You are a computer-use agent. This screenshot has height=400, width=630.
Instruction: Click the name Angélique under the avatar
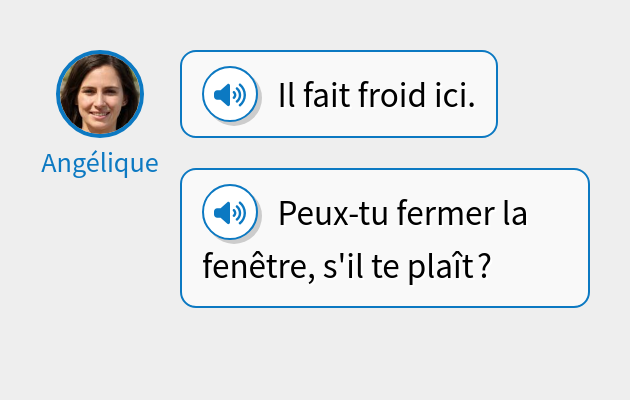click(x=99, y=163)
